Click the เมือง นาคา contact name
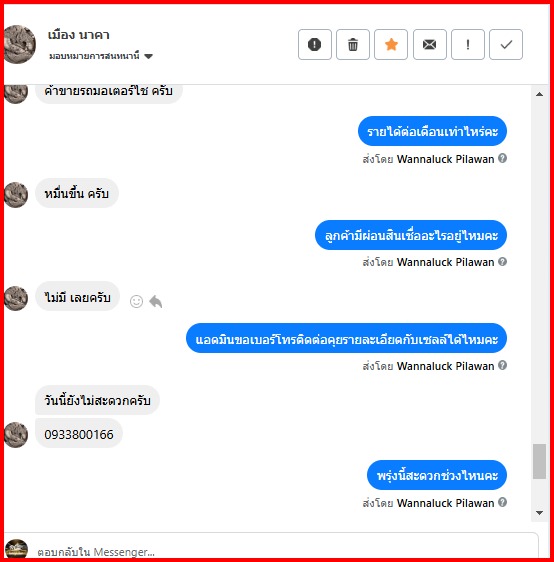The image size is (554, 562). 78,35
